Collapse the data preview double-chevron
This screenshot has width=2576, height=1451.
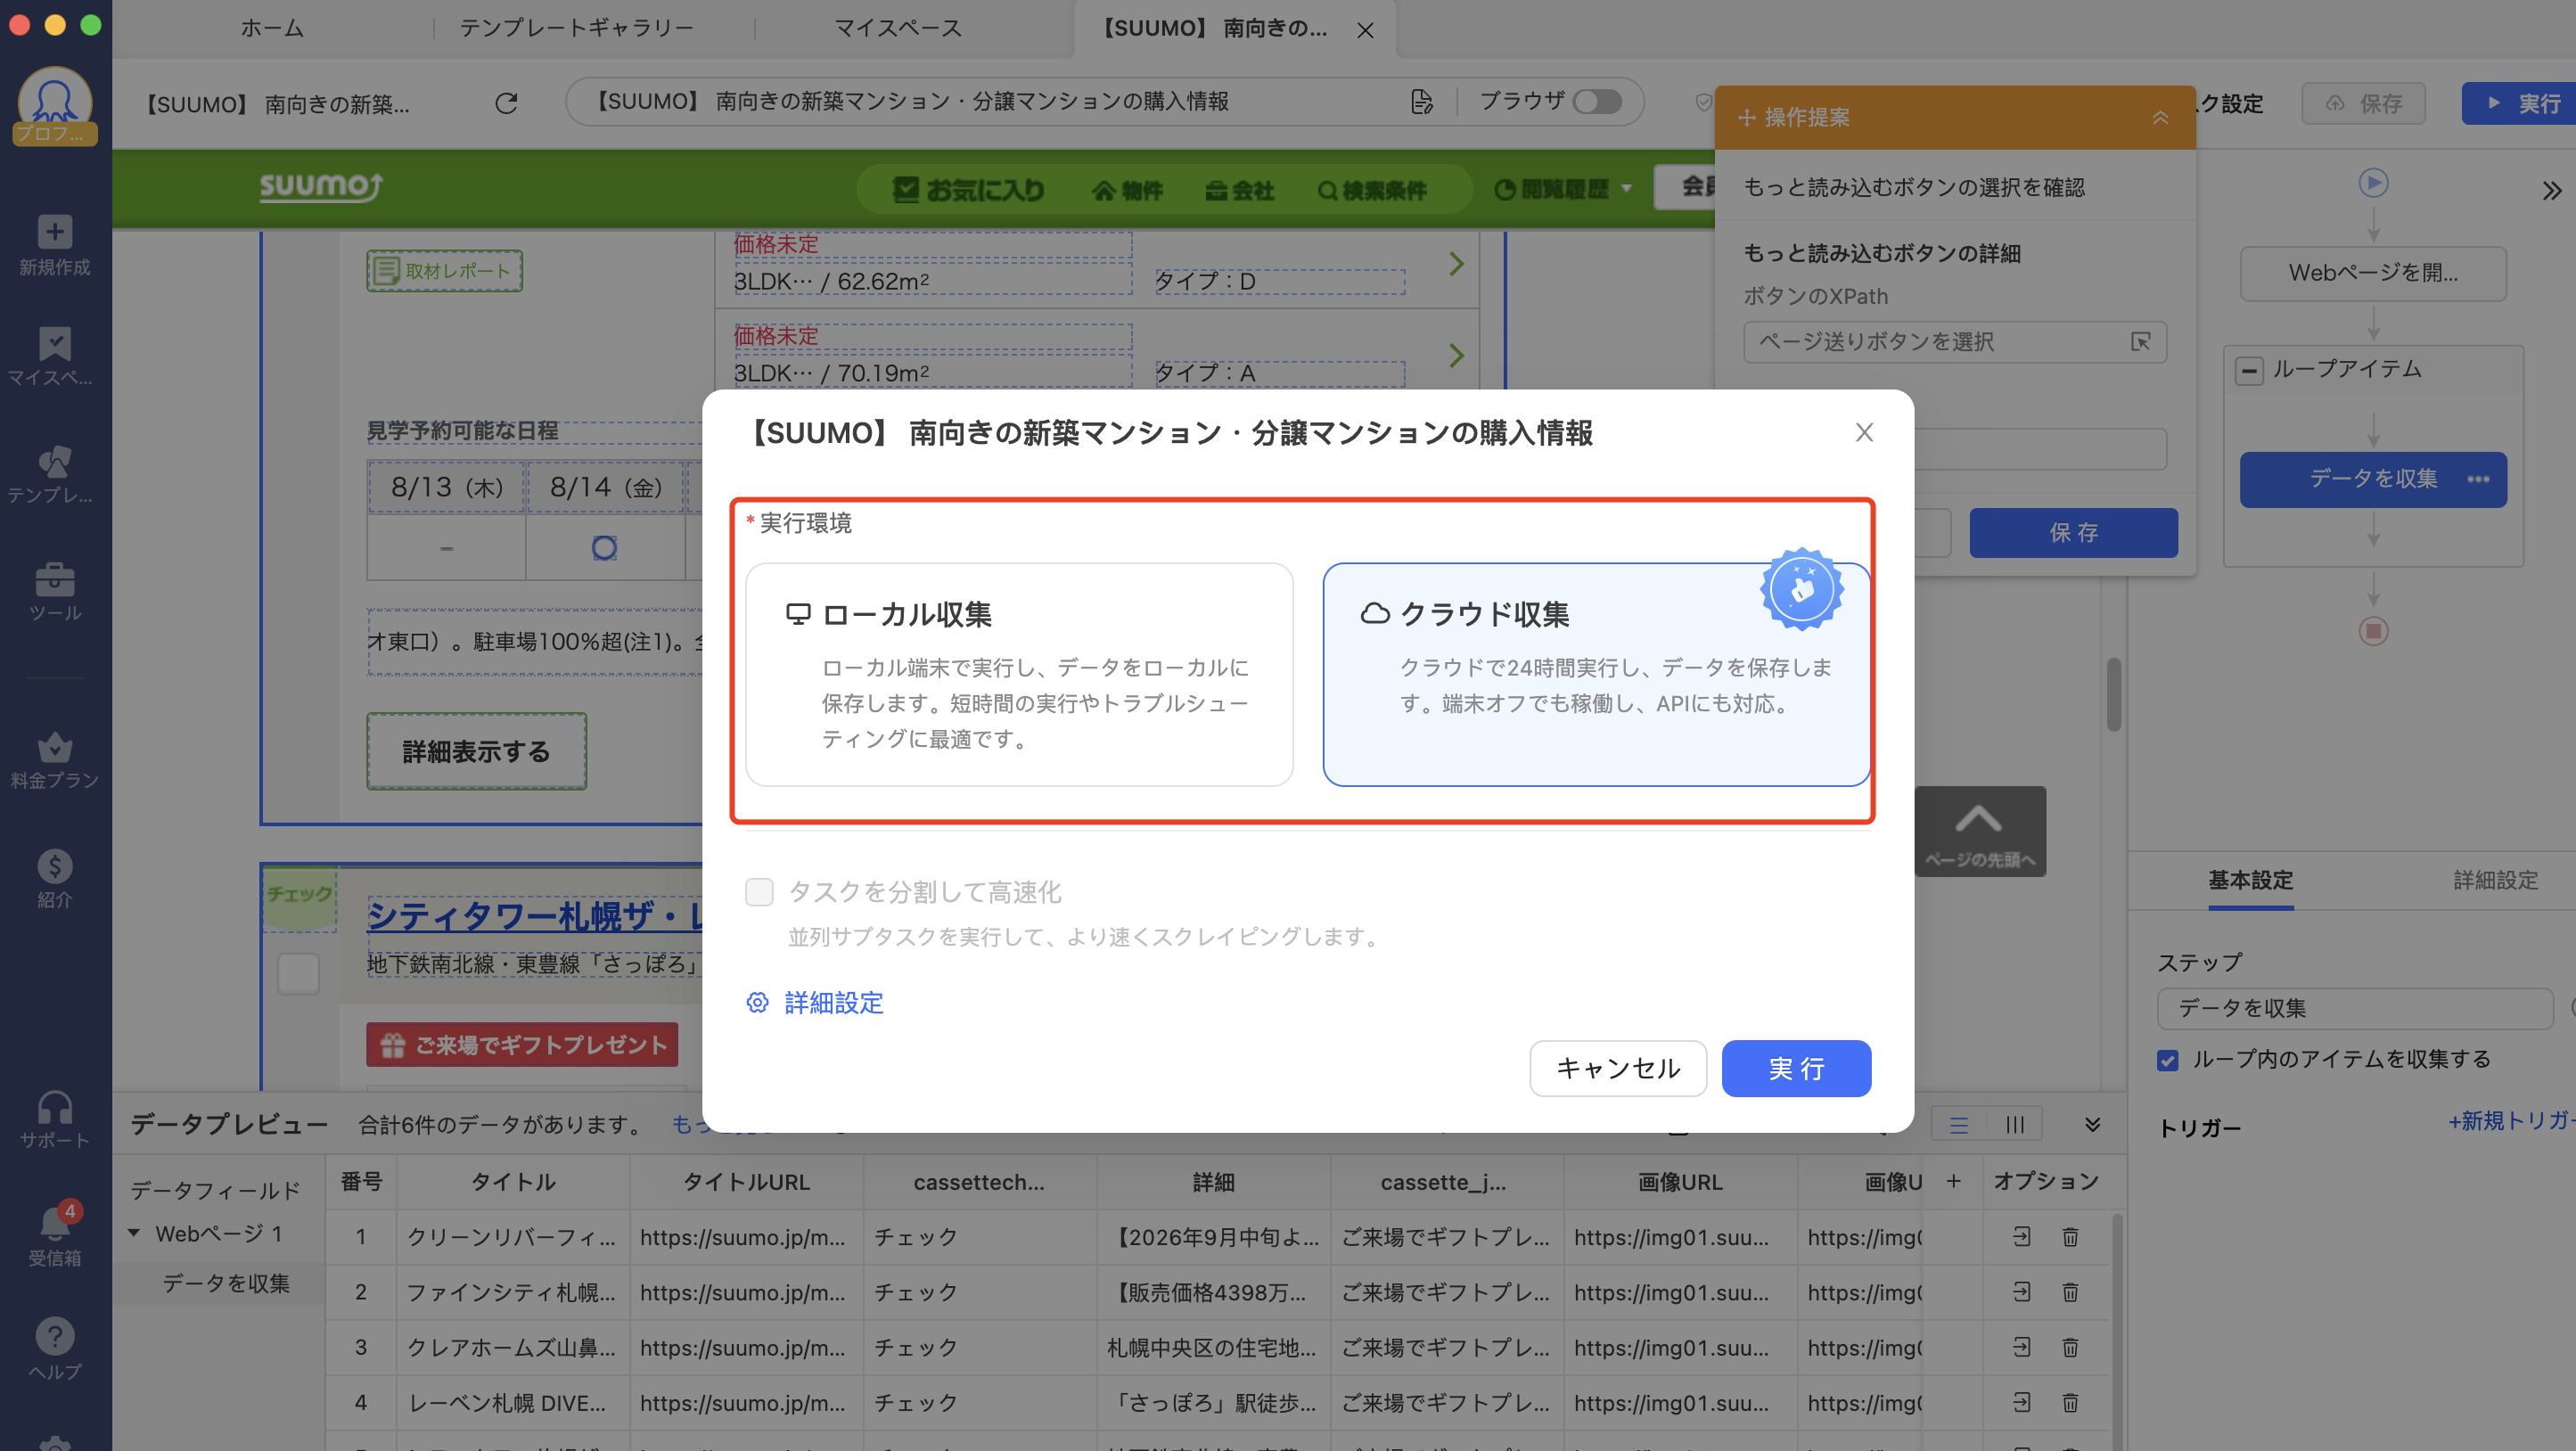pyautogui.click(x=2092, y=1125)
